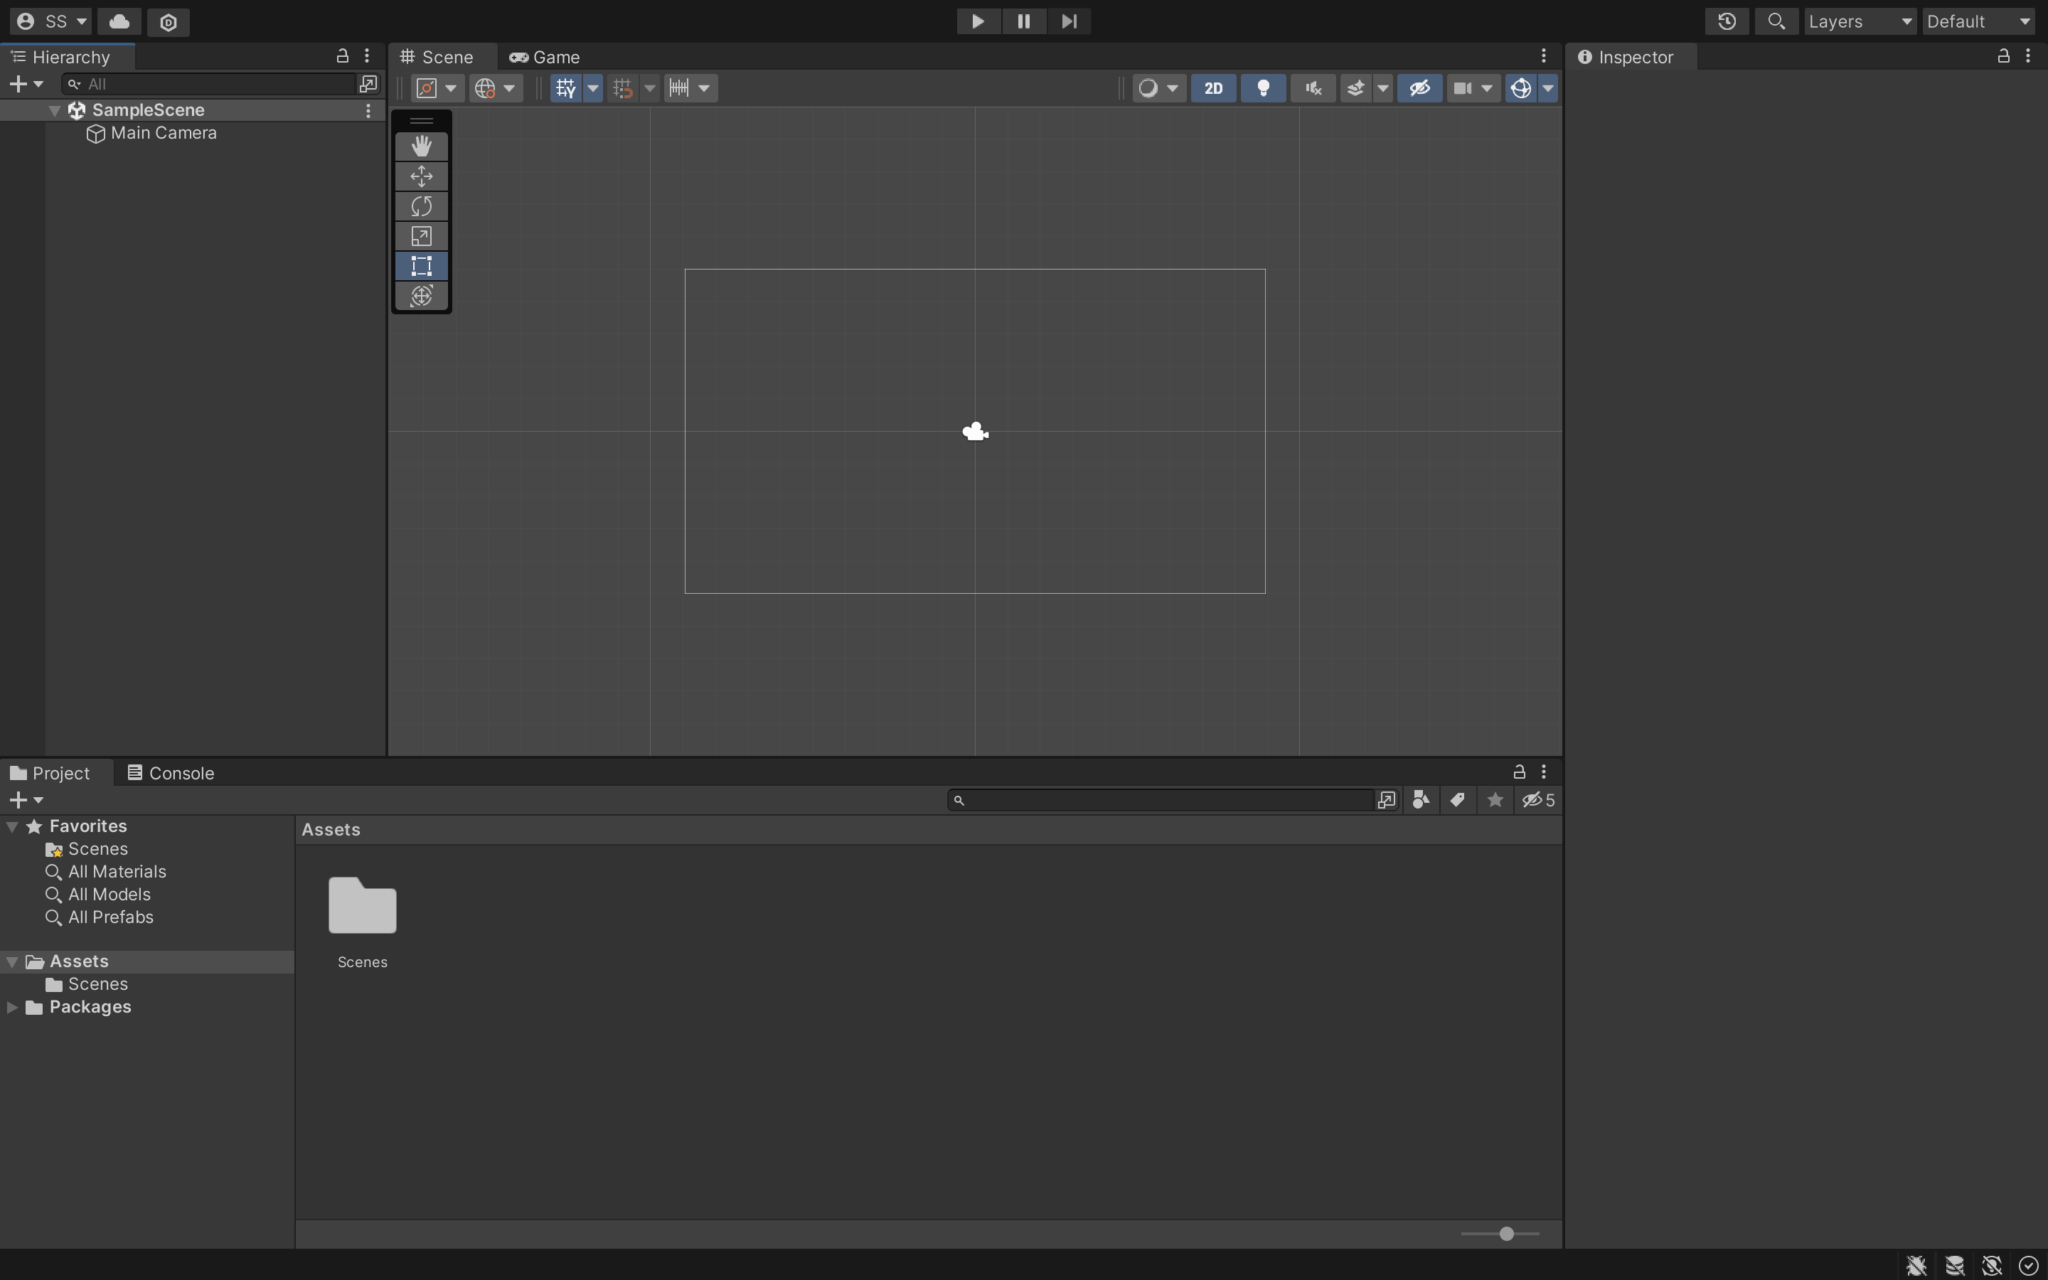
Task: Click the undo history icon near Layers
Action: point(1727,21)
